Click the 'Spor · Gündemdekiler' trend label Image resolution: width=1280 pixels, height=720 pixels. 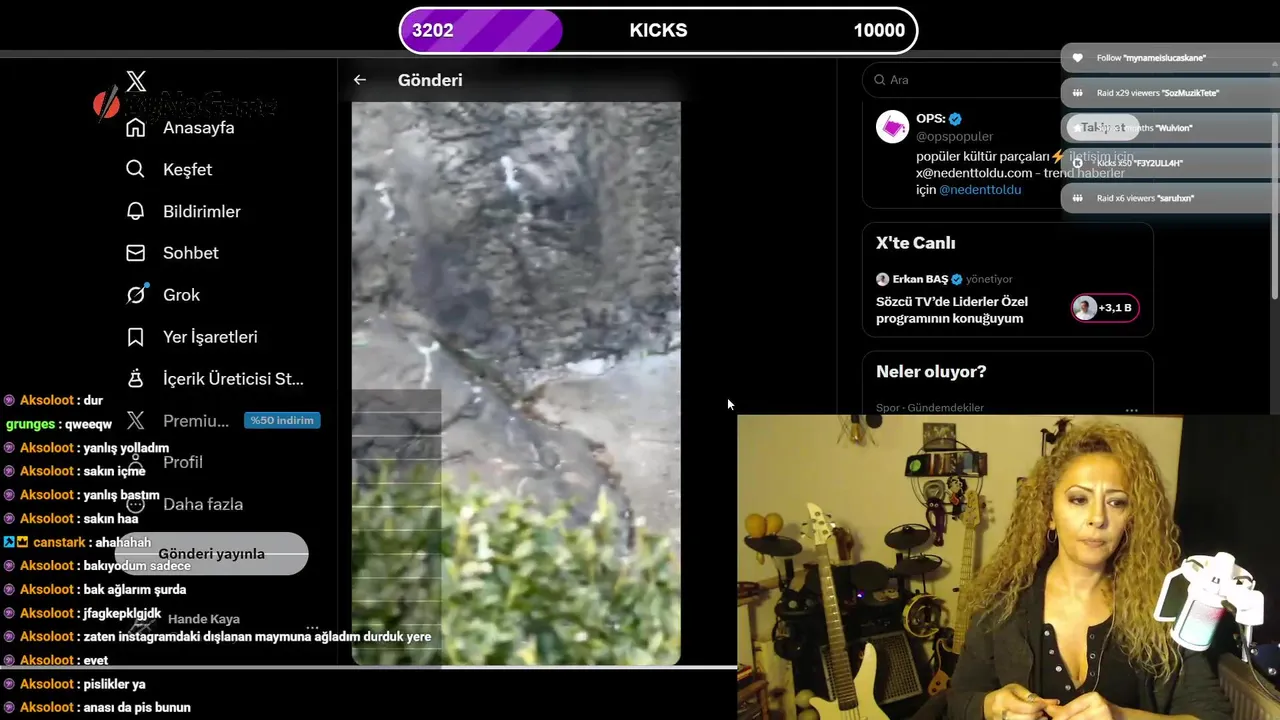pyautogui.click(x=930, y=408)
